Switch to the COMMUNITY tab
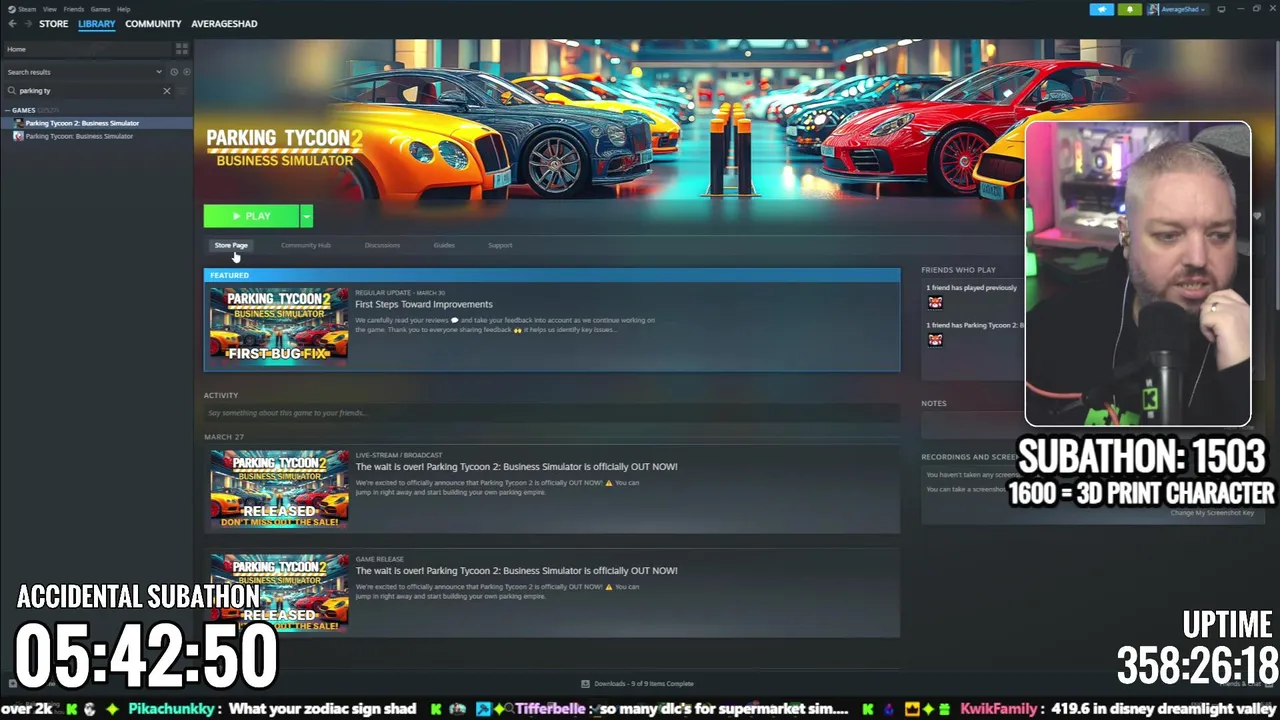This screenshot has width=1280, height=720. point(153,24)
